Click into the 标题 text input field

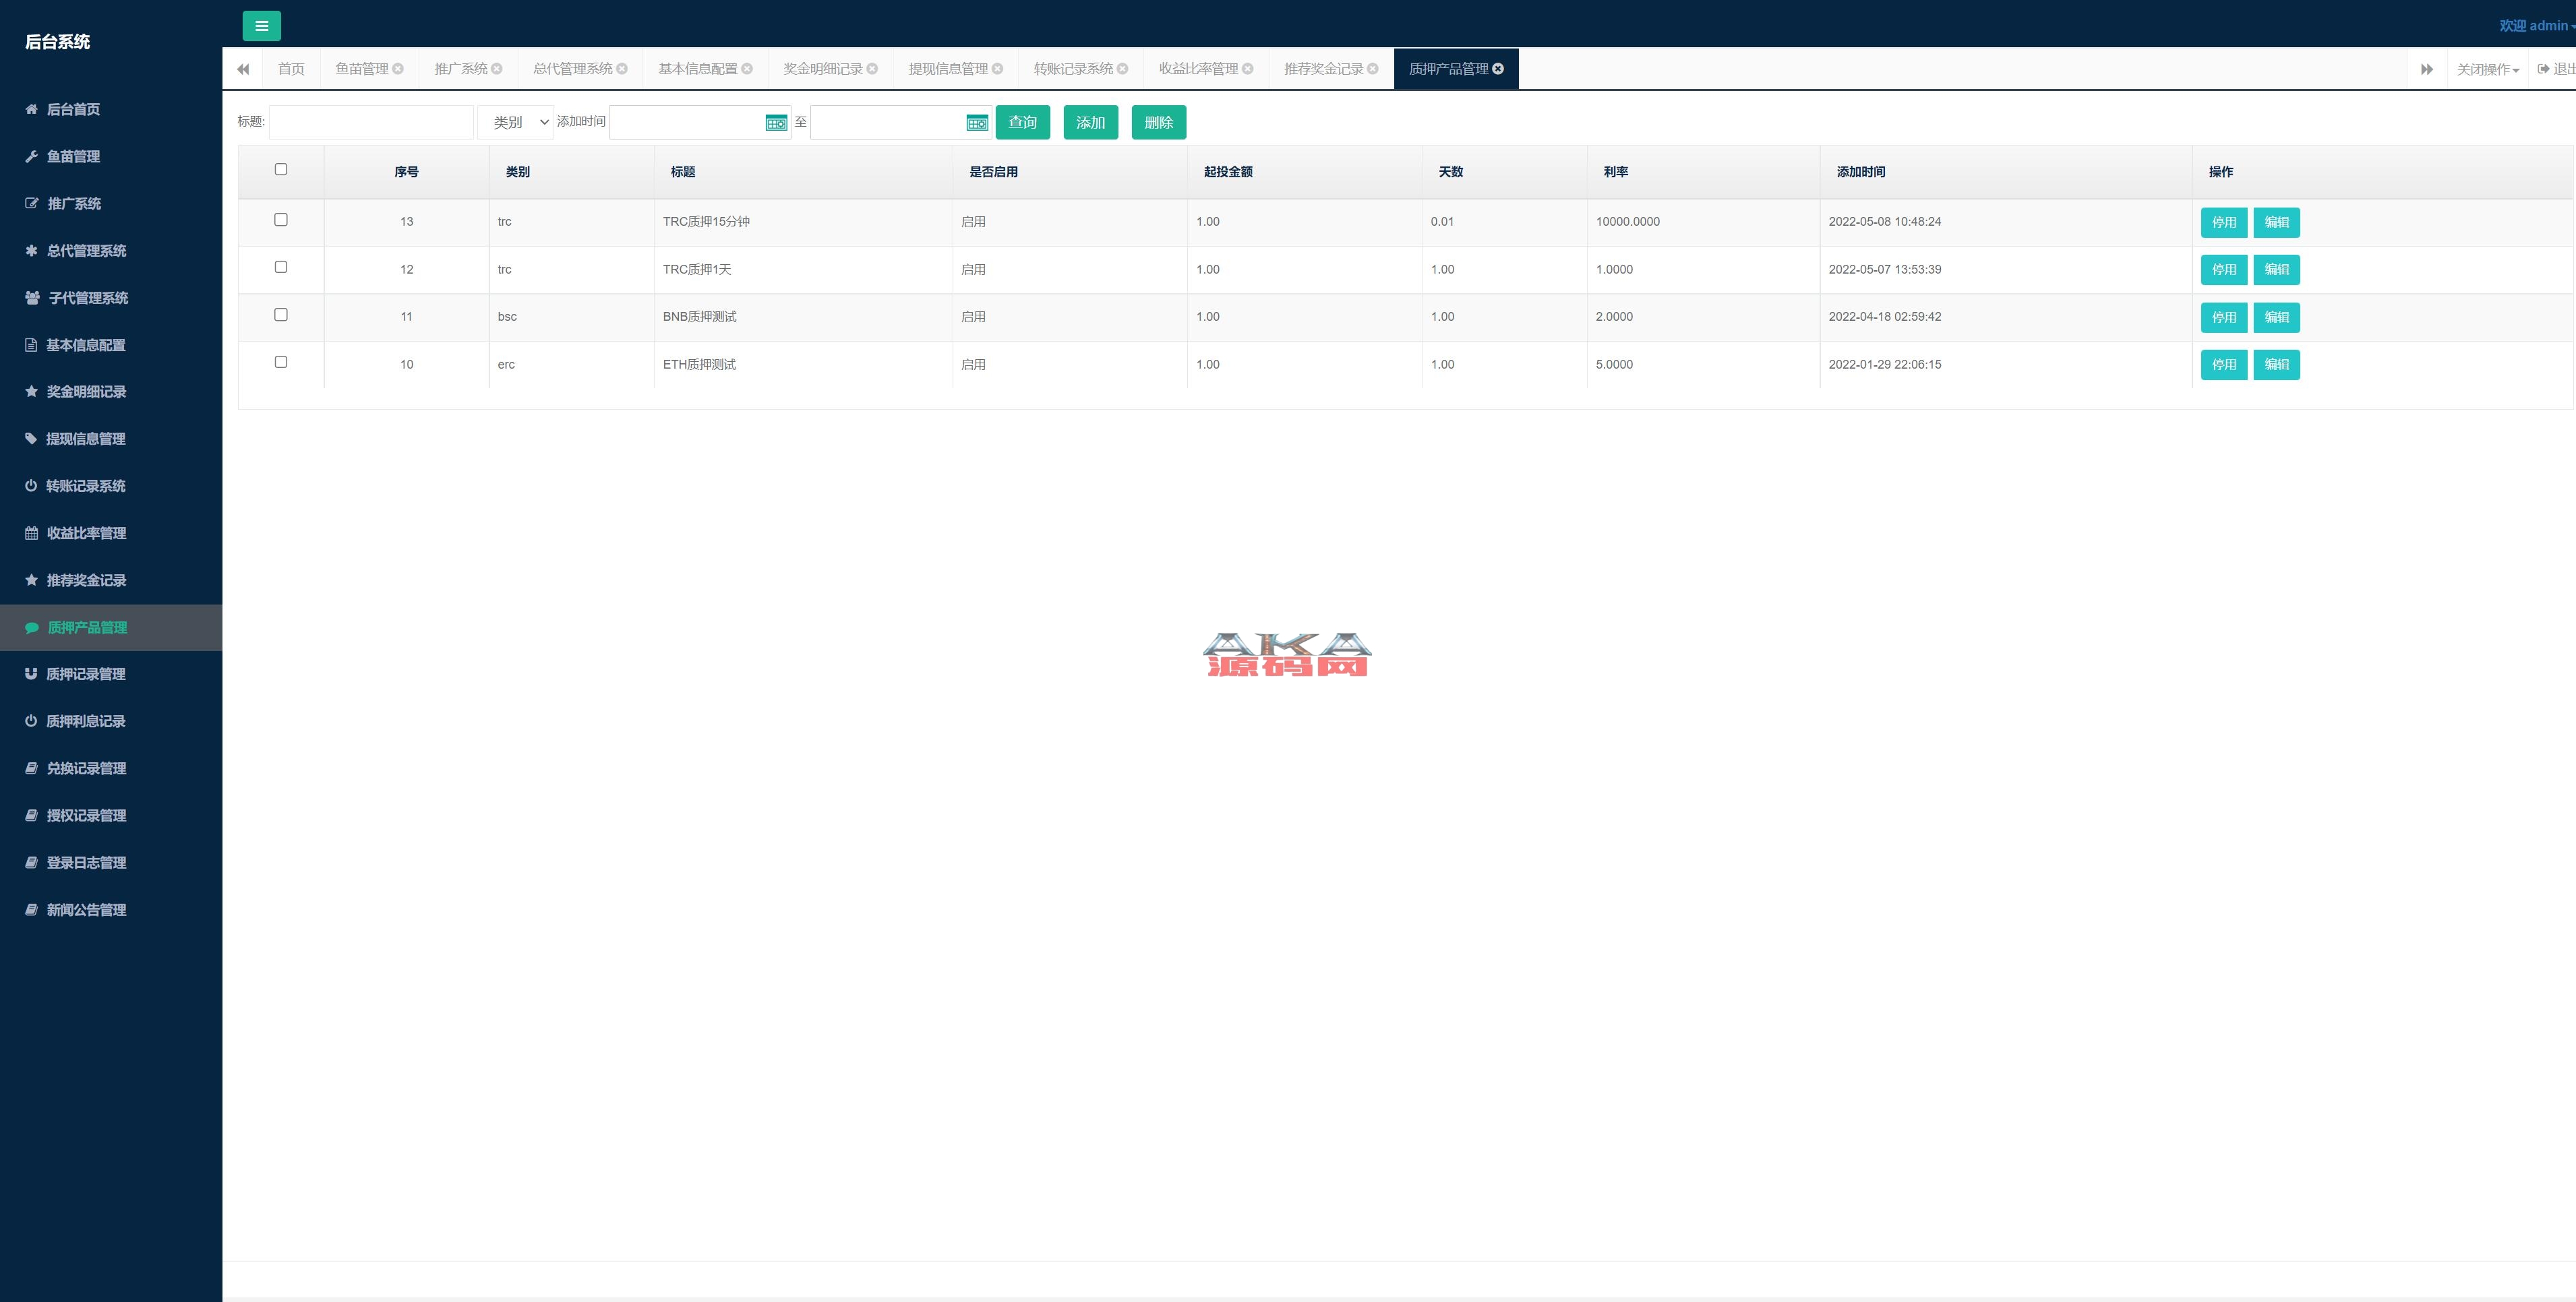pos(371,122)
